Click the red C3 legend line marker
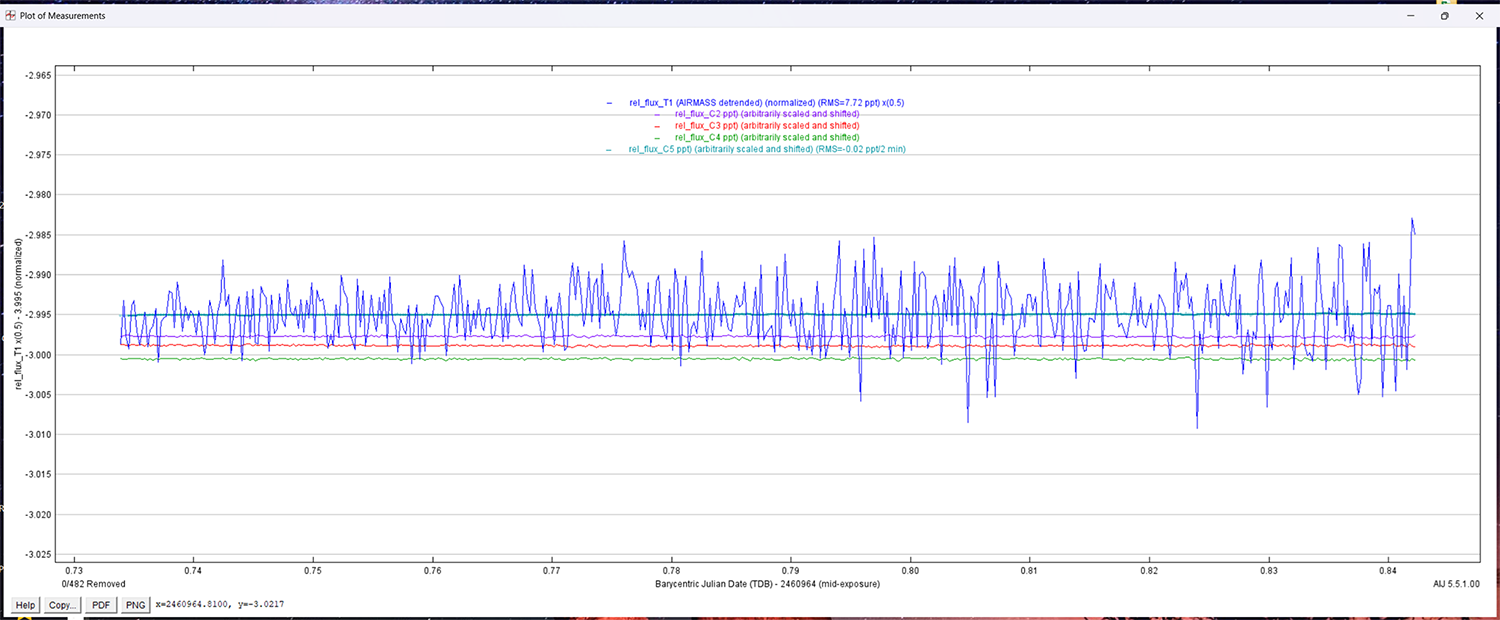Viewport: 1500px width, 620px height. point(656,127)
